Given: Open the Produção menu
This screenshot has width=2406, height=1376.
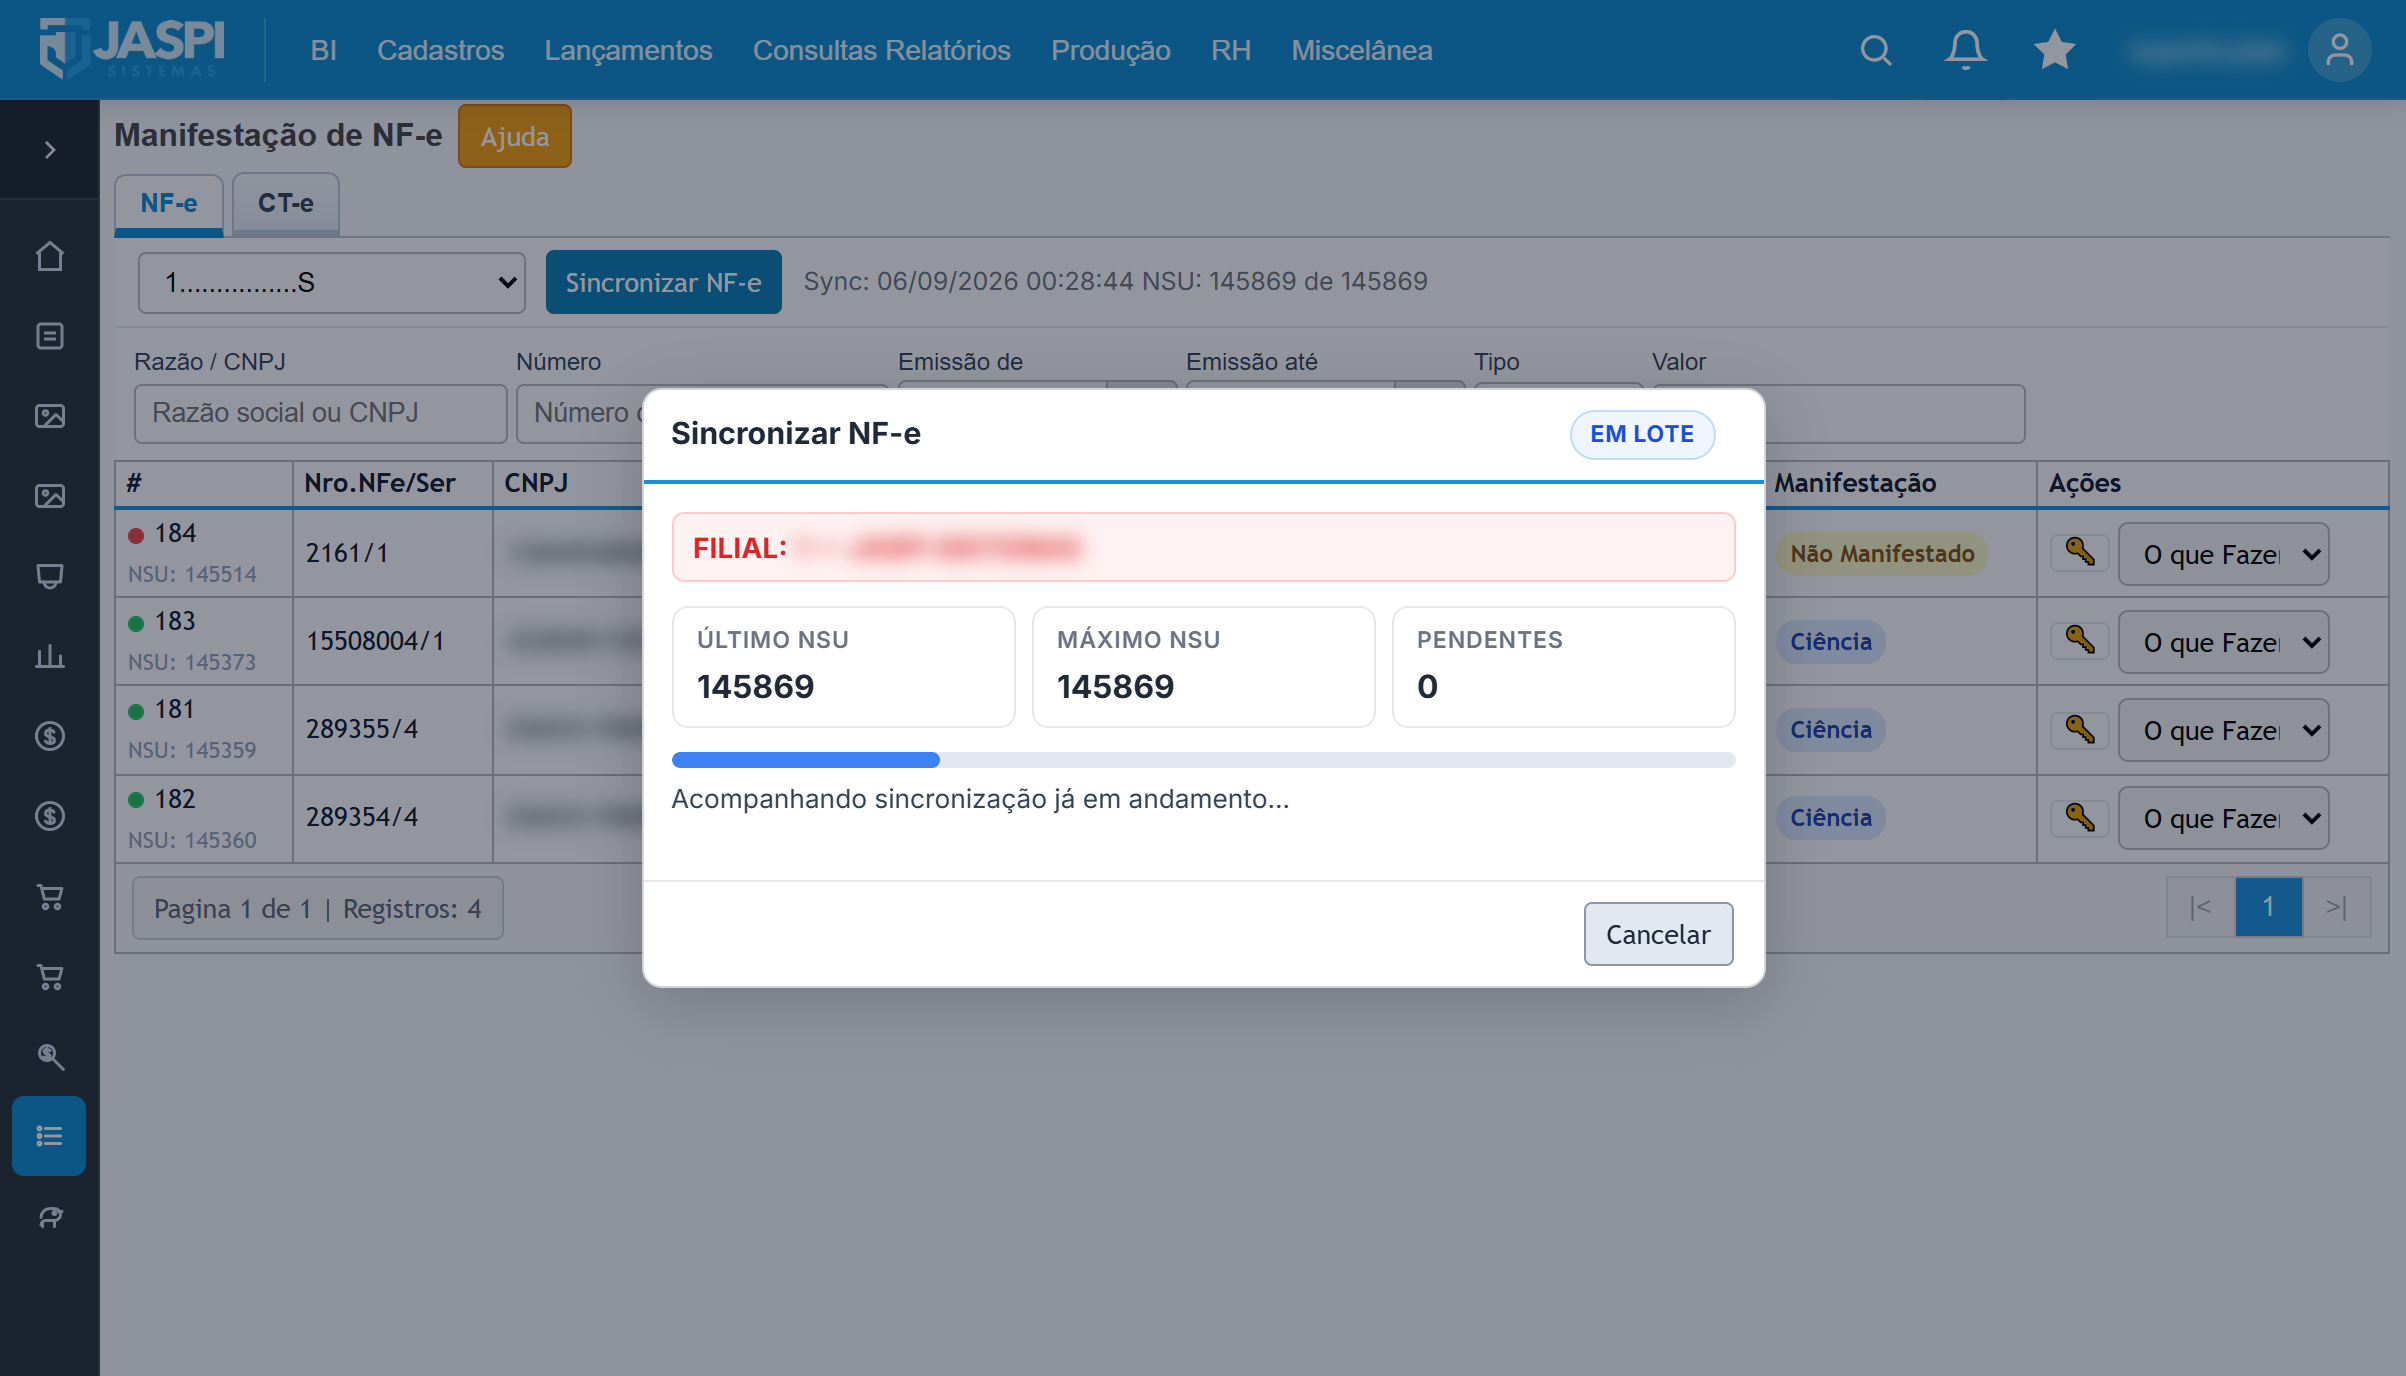Looking at the screenshot, I should (1110, 50).
